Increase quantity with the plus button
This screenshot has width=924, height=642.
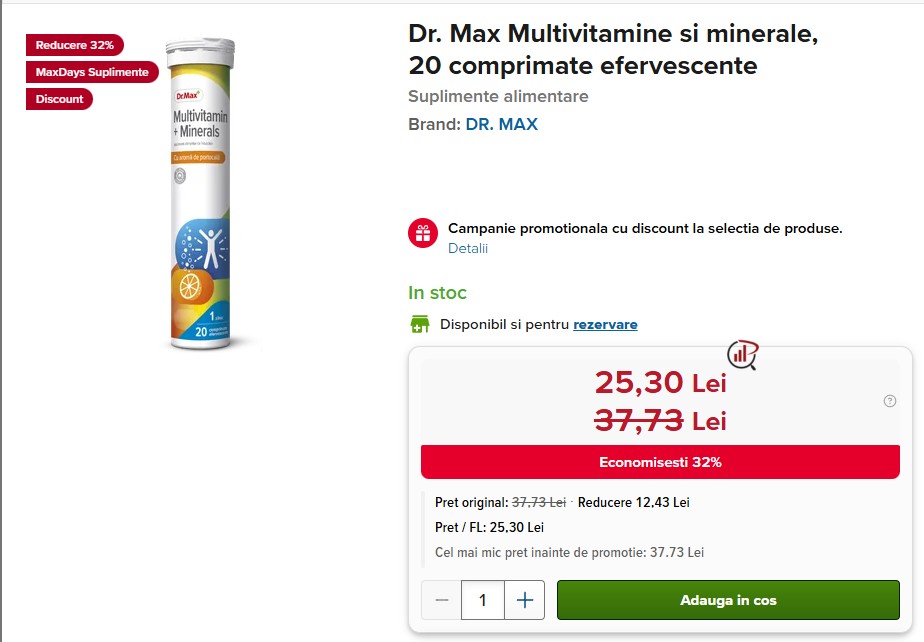pyautogui.click(x=525, y=600)
